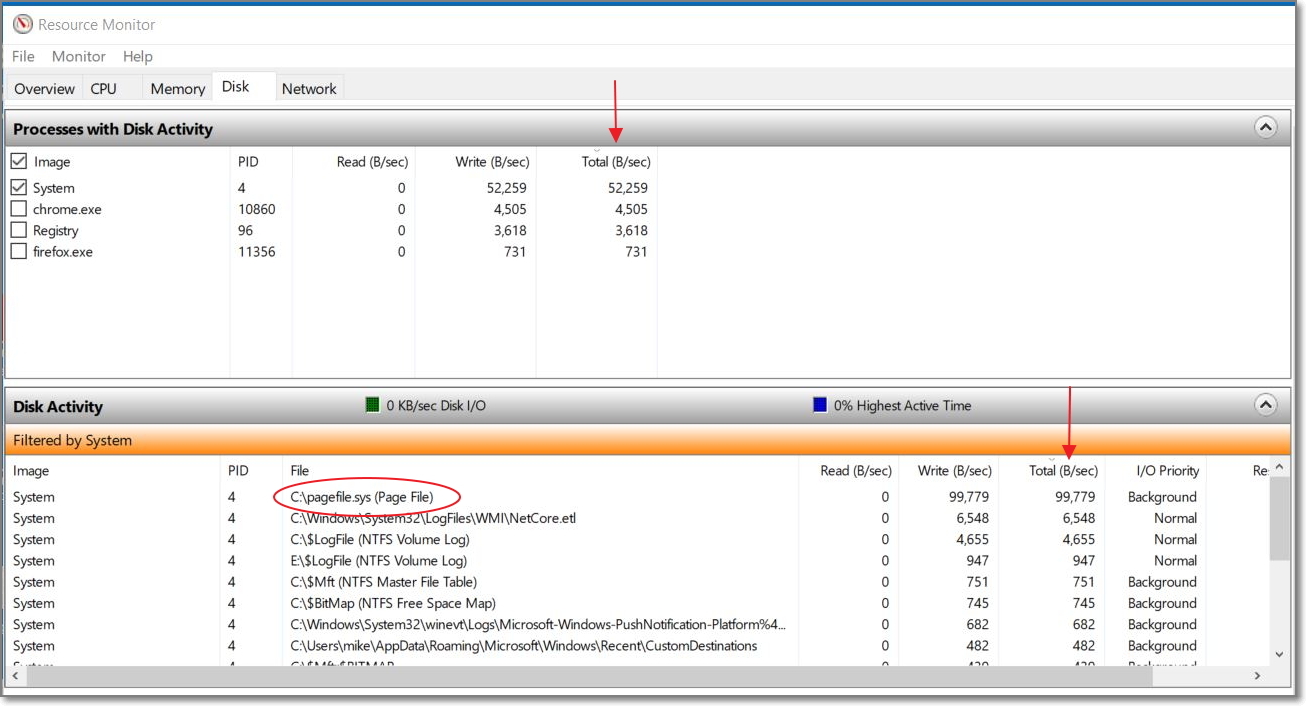Click the green Disk I/O indicator square
The image size is (1306, 706).
[372, 405]
